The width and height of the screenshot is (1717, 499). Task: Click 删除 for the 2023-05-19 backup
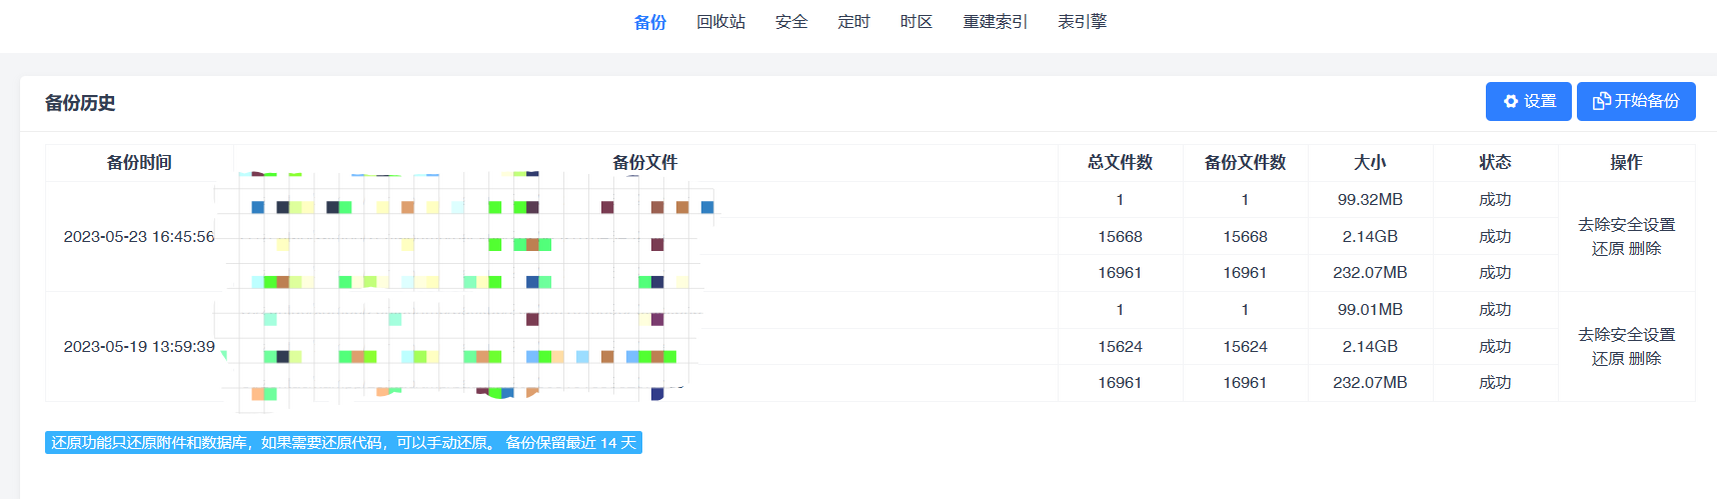(1645, 359)
